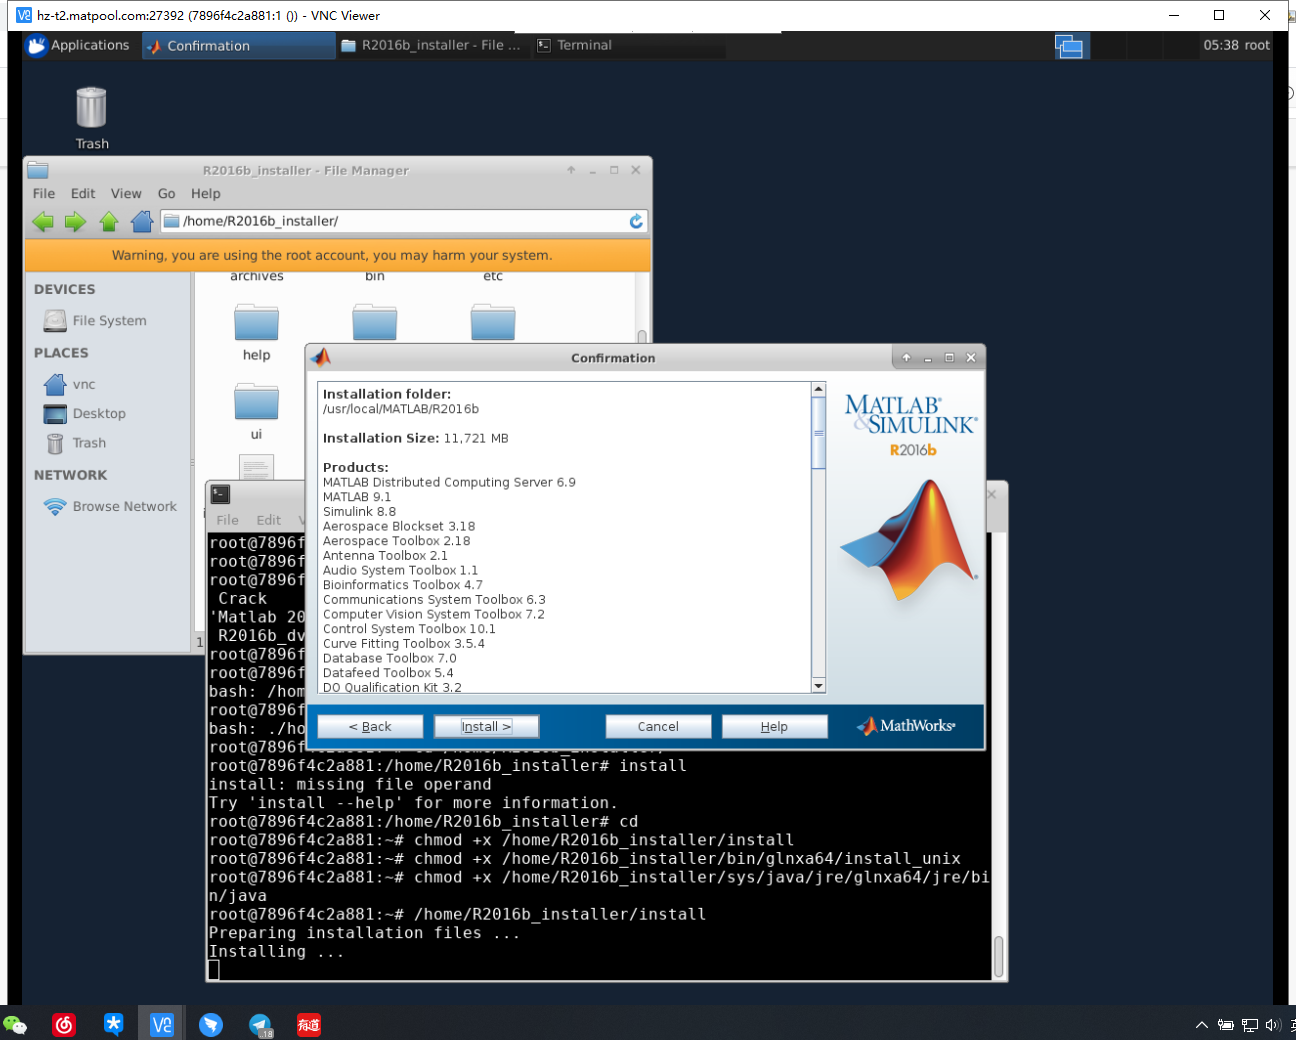This screenshot has width=1296, height=1040.
Task: Click the Back button in Confirmation dialog
Action: (x=370, y=726)
